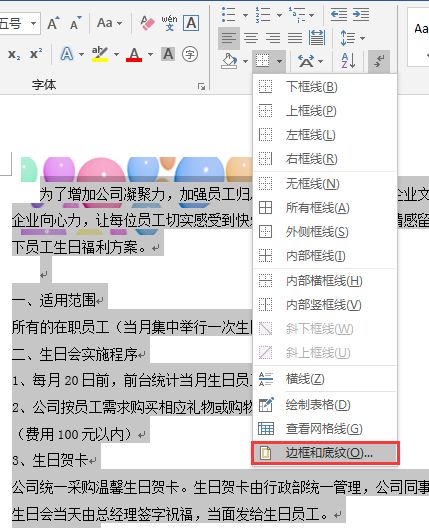Screen dimensions: 429x528
Task: Click the increase indent icon
Action: (x=361, y=15)
